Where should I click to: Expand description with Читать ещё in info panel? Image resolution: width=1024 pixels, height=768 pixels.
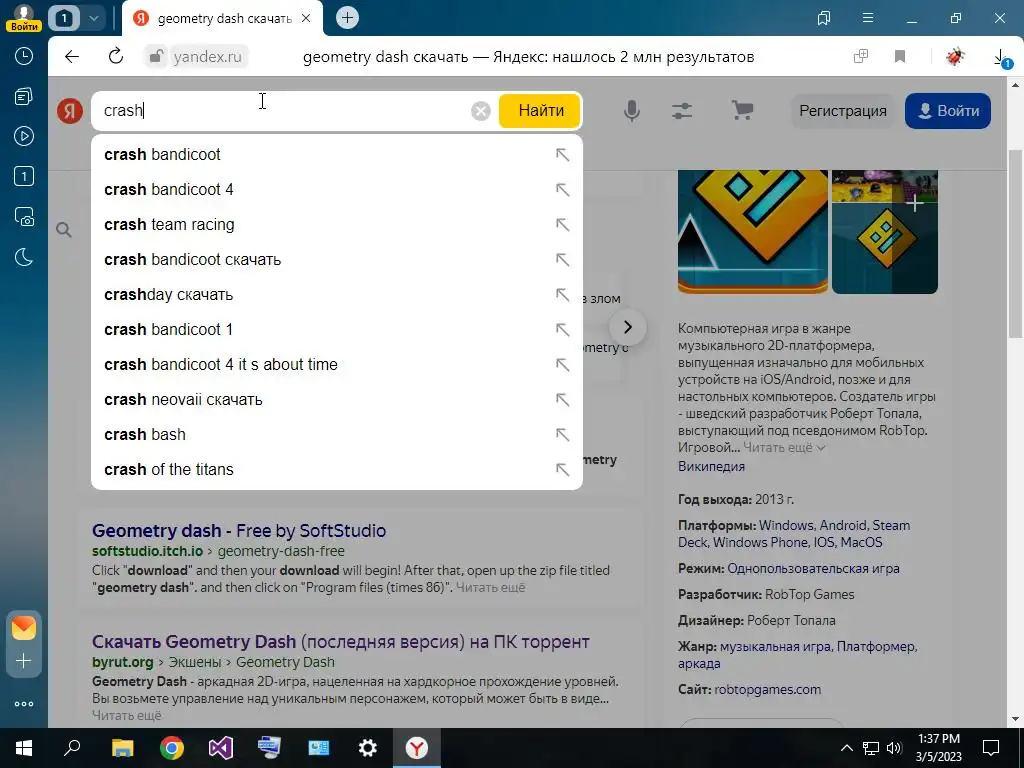coord(784,448)
